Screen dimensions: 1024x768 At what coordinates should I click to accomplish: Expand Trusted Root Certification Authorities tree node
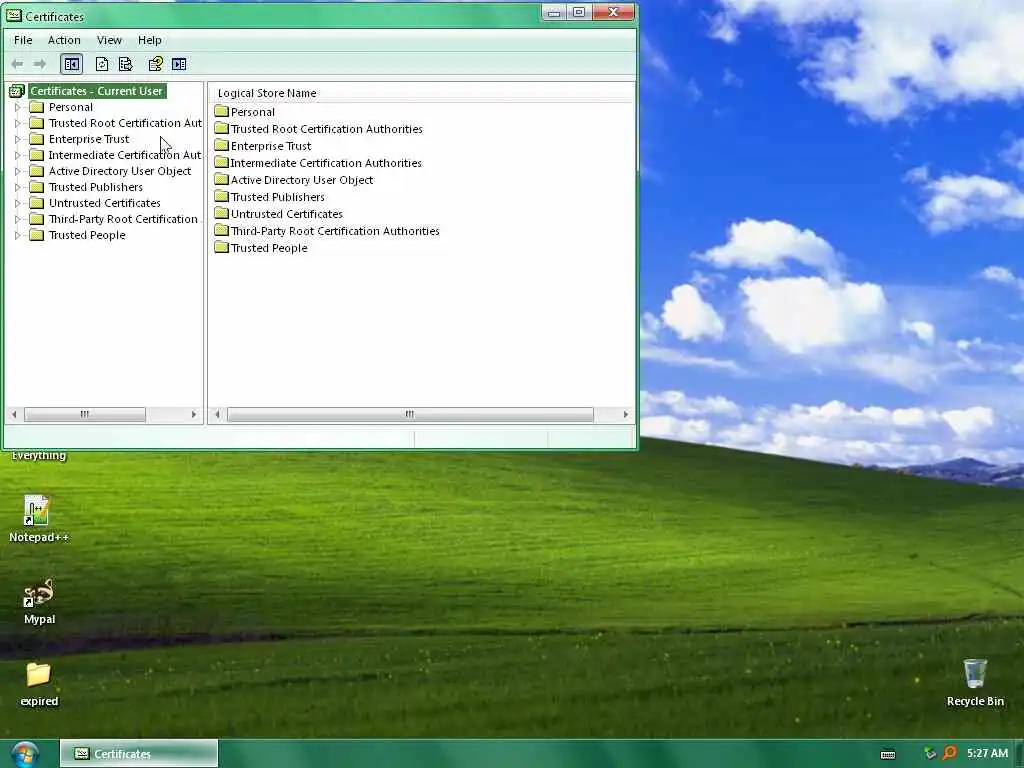click(x=18, y=123)
